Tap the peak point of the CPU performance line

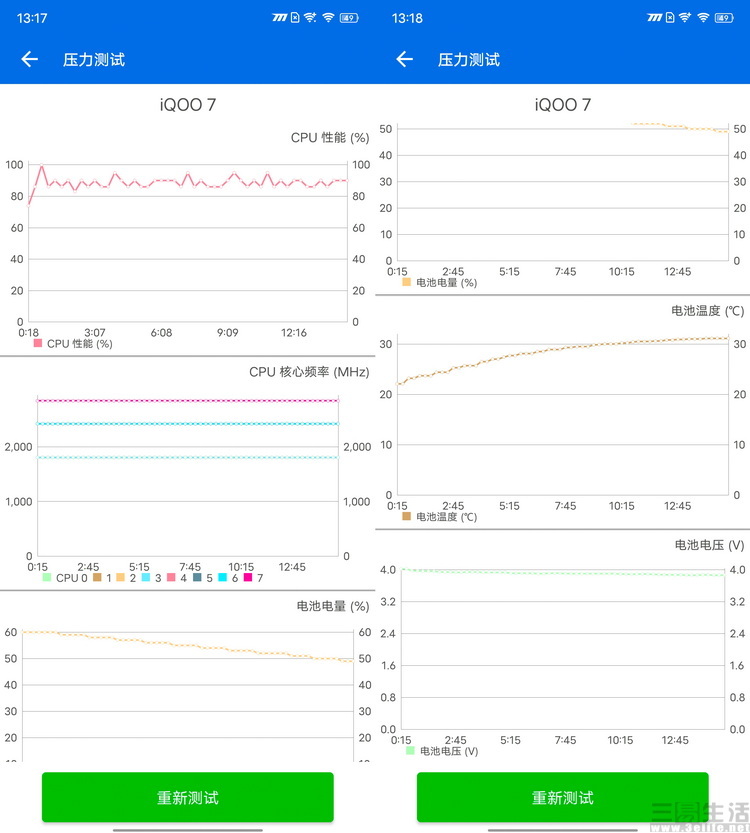[x=41, y=166]
